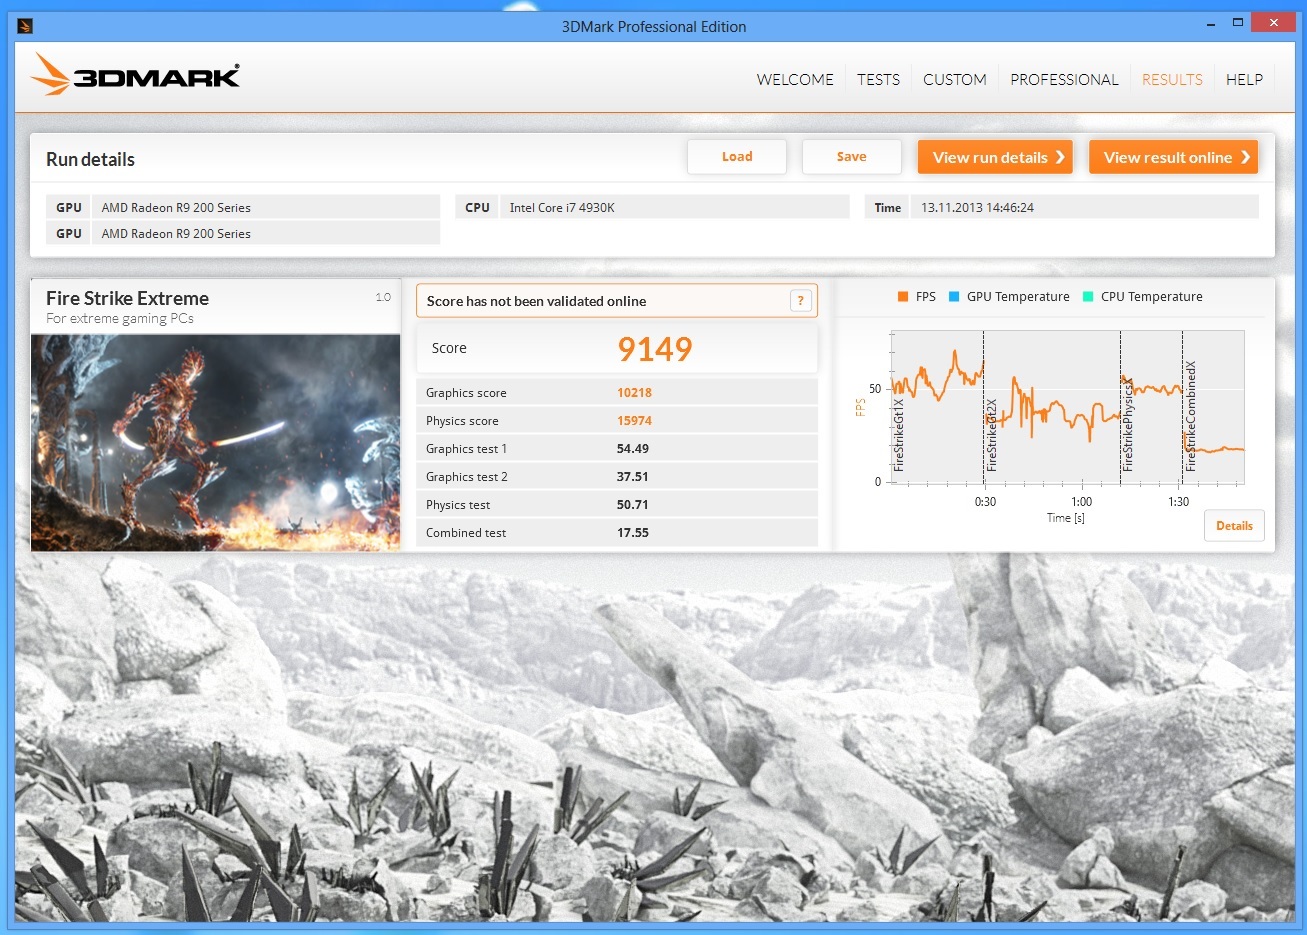Click the FPS orange legend swatch
This screenshot has height=935, width=1307.
coord(903,297)
